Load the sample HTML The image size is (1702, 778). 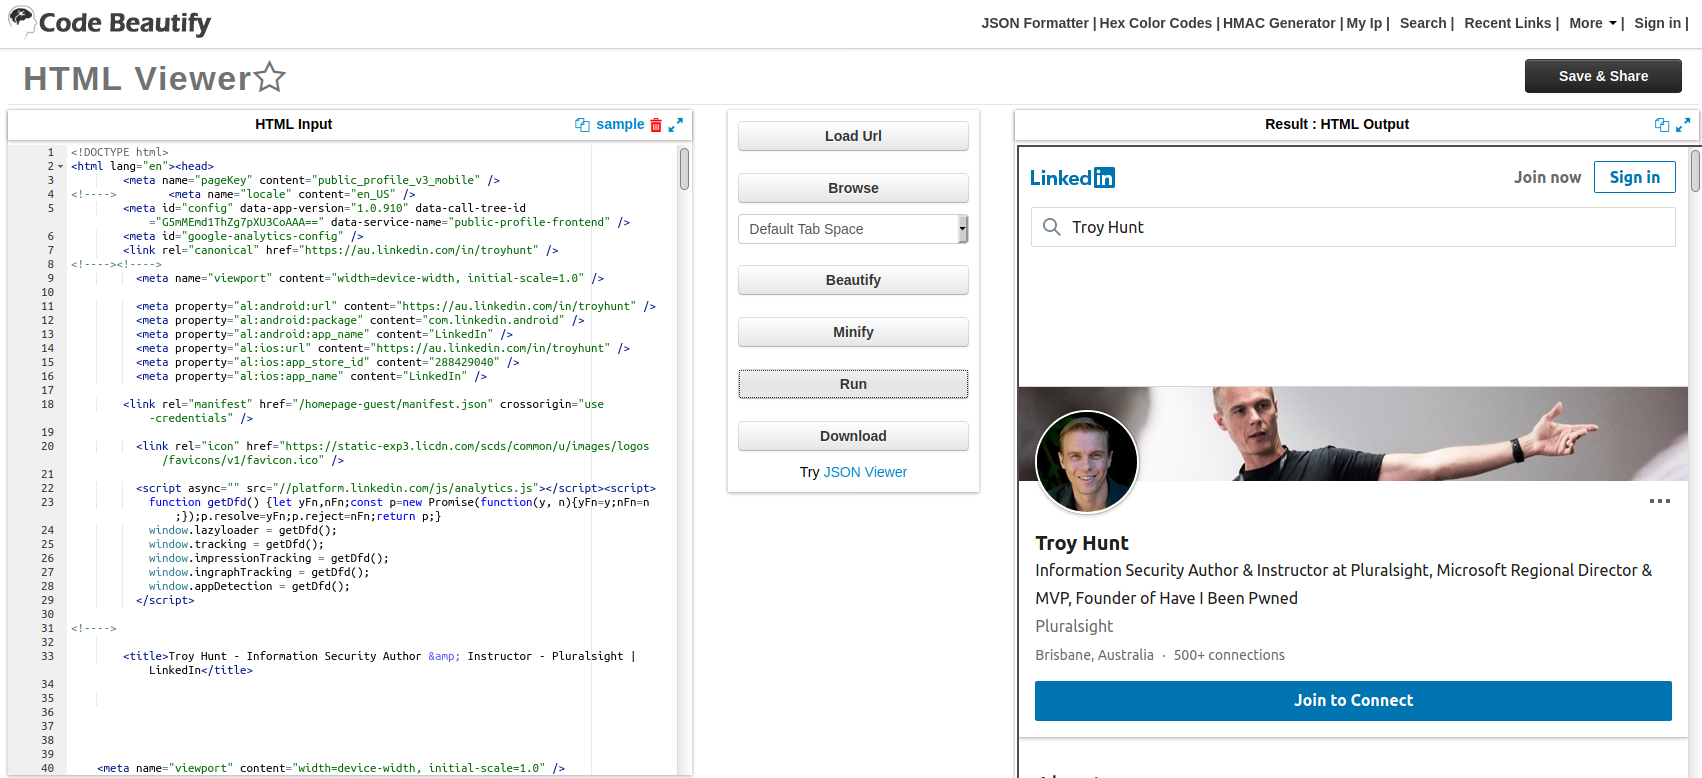620,124
